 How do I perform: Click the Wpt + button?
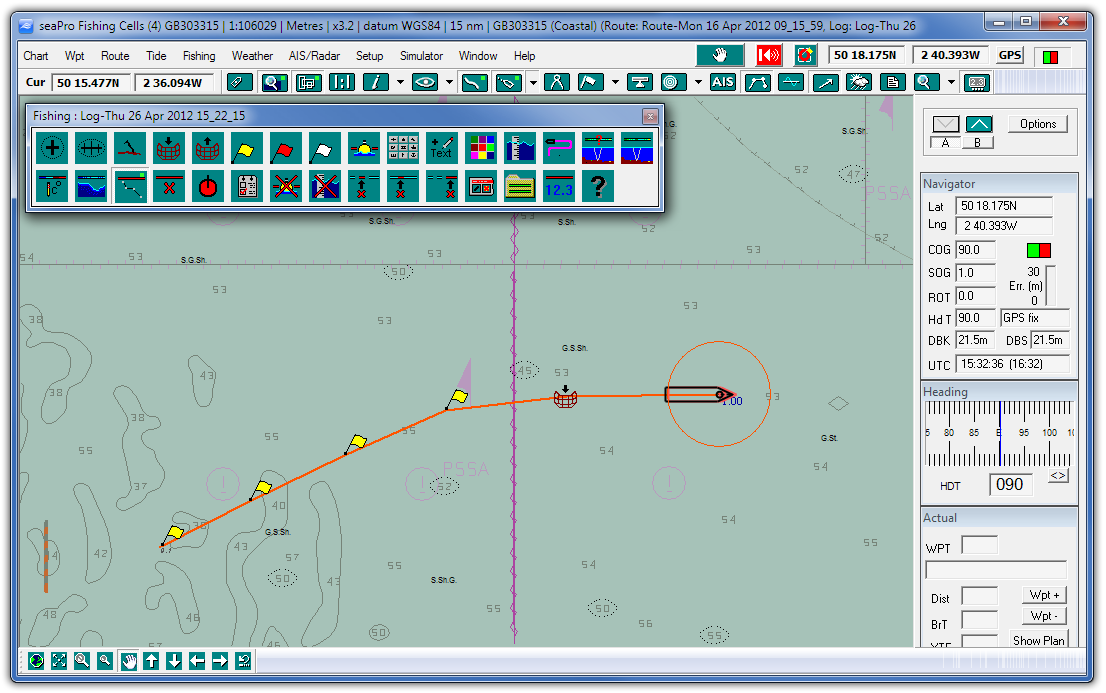(1044, 595)
